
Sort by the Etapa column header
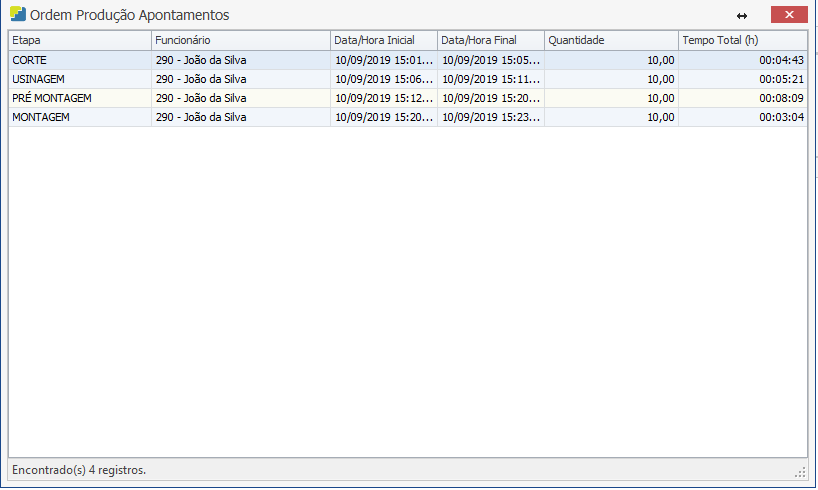[x=80, y=40]
